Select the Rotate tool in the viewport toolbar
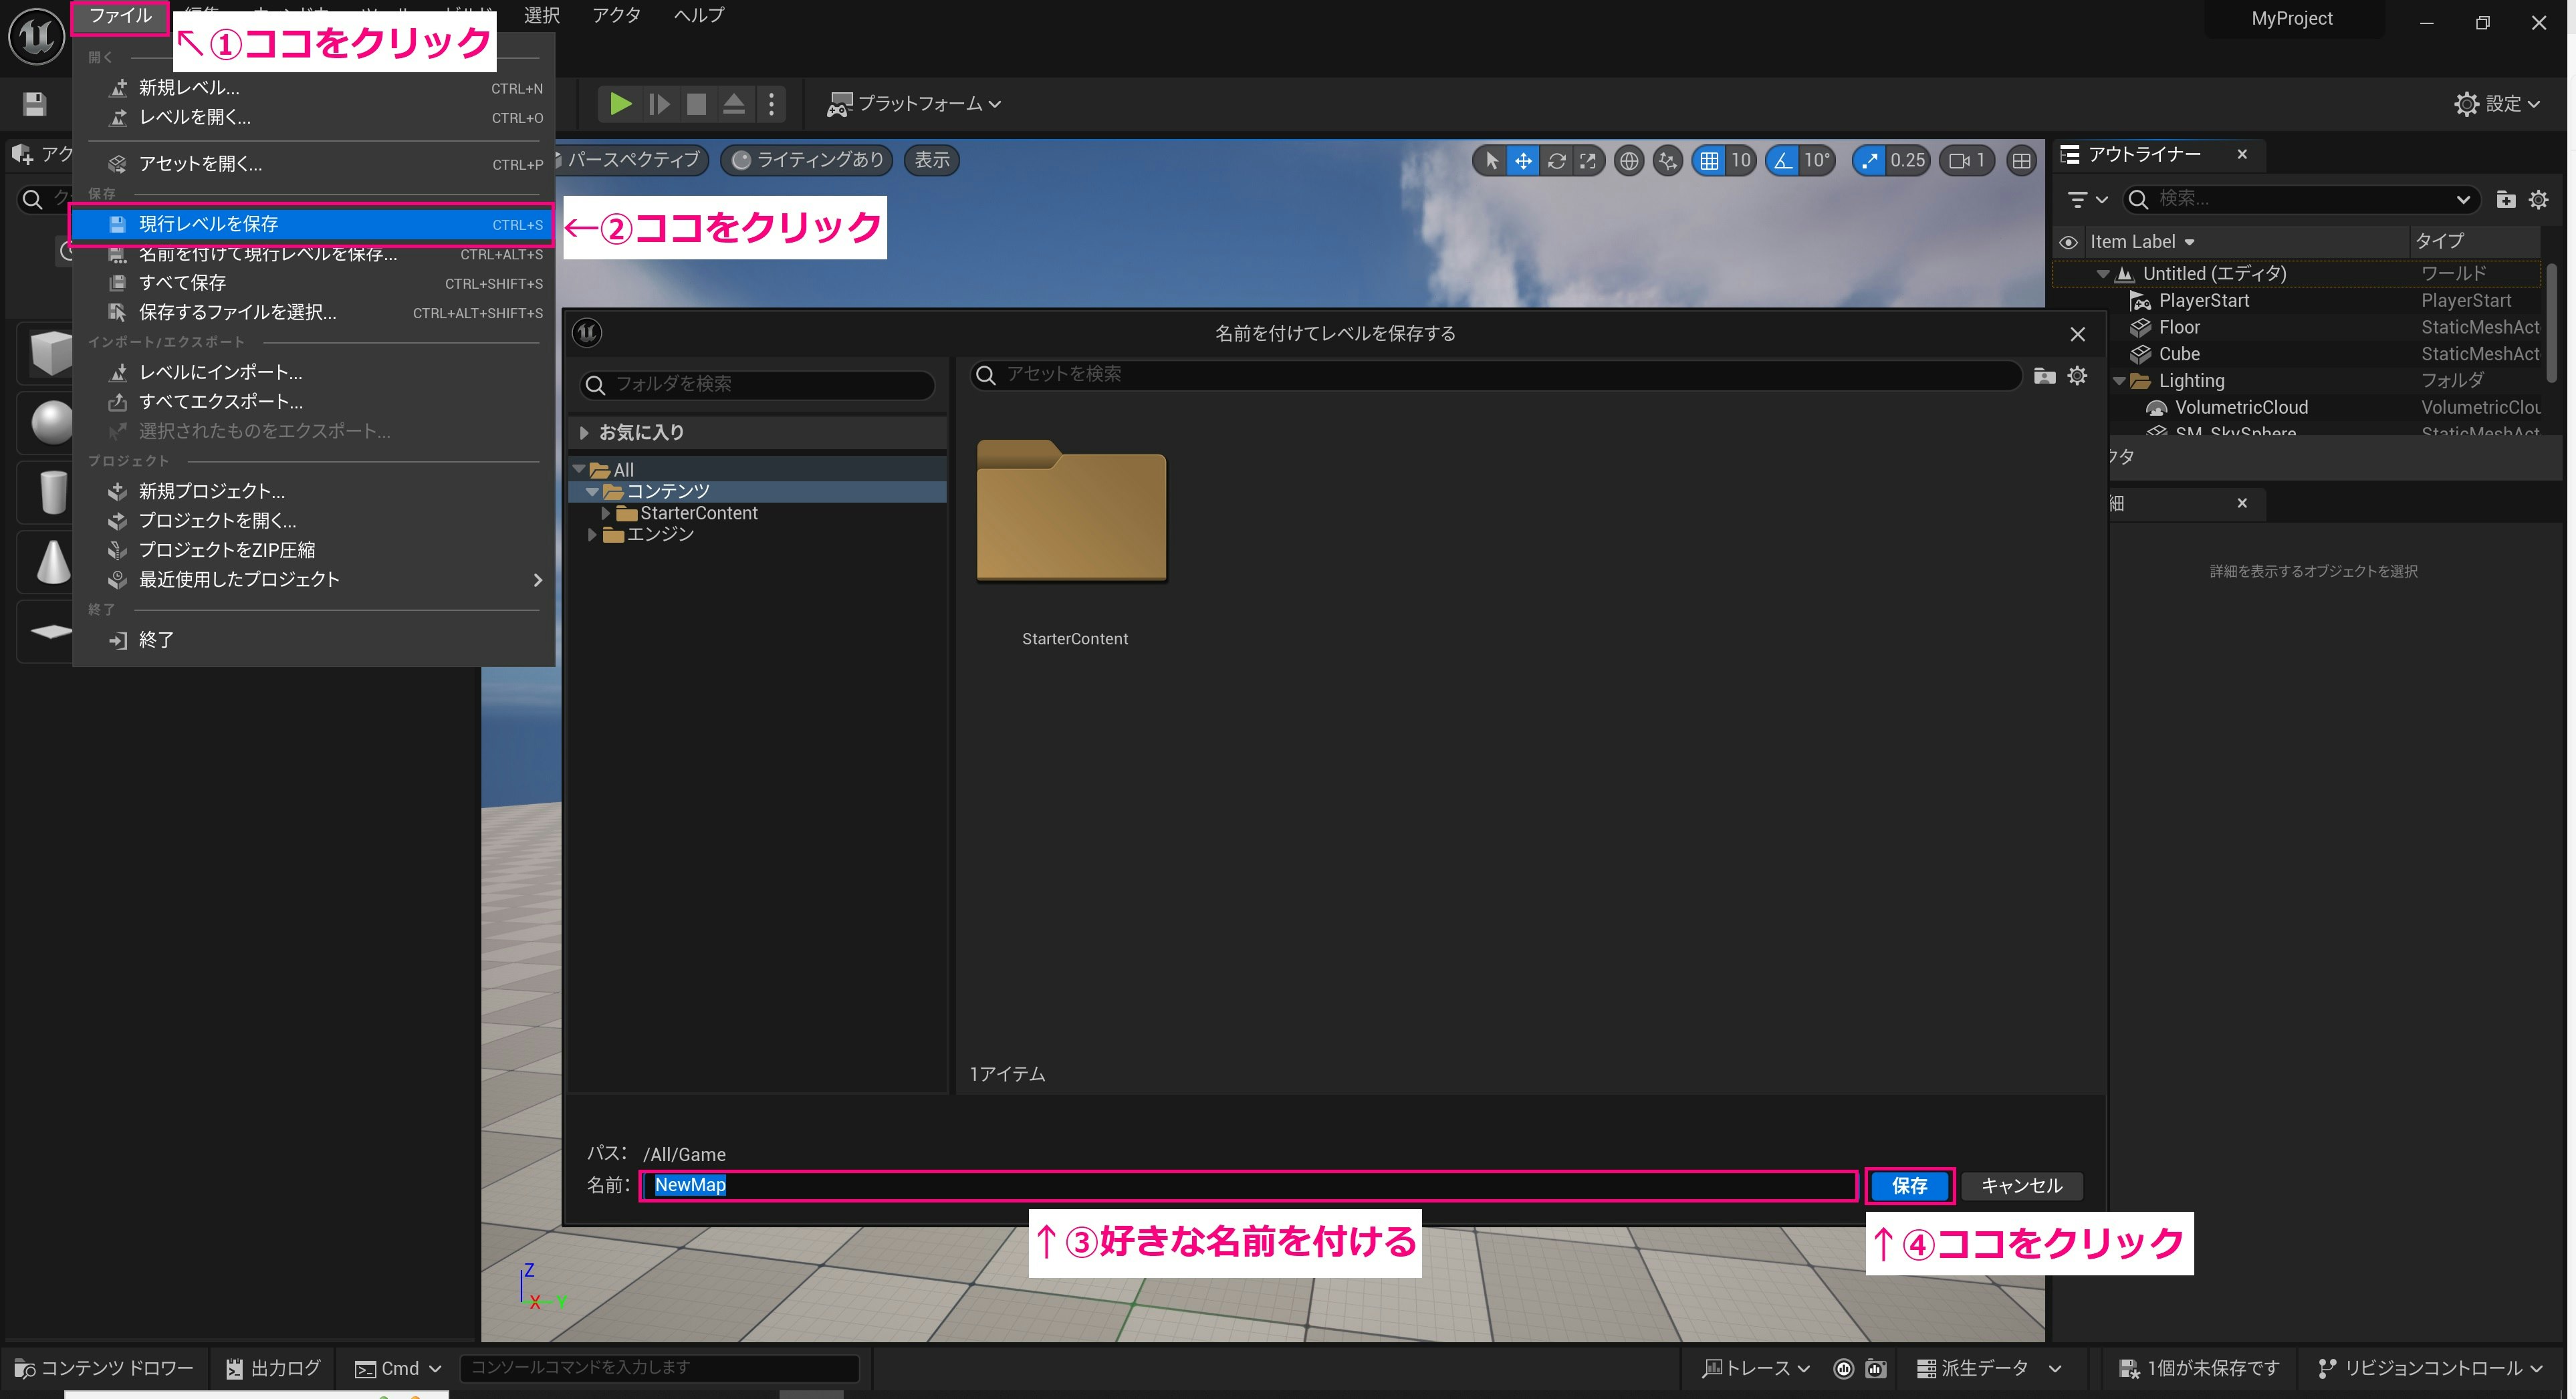2576x1399 pixels. pos(1557,160)
